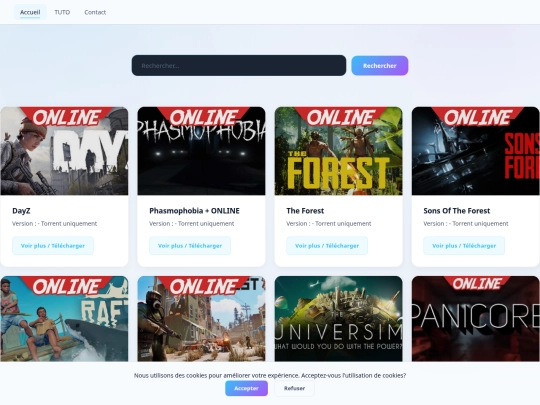Open The Universim thumbnail
The image size is (540, 405).
pos(339,319)
